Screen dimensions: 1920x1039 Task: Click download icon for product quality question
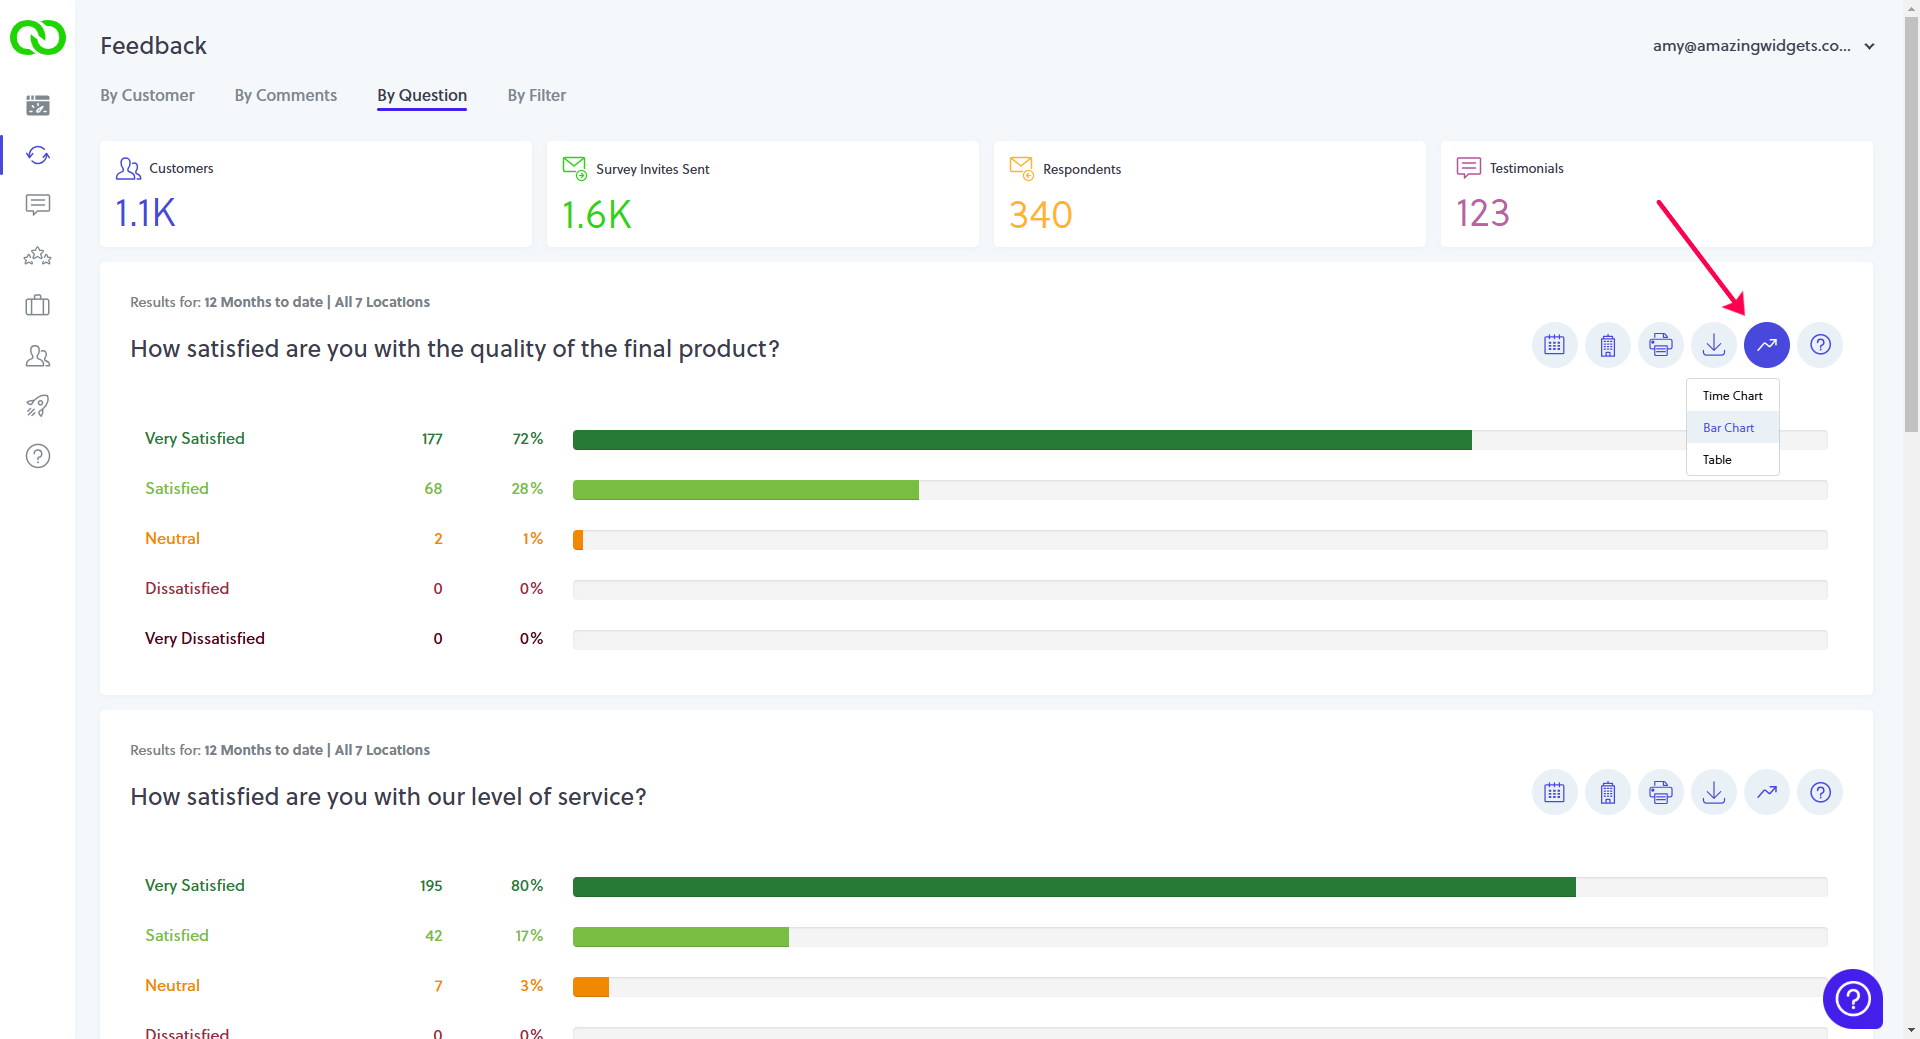(x=1714, y=345)
